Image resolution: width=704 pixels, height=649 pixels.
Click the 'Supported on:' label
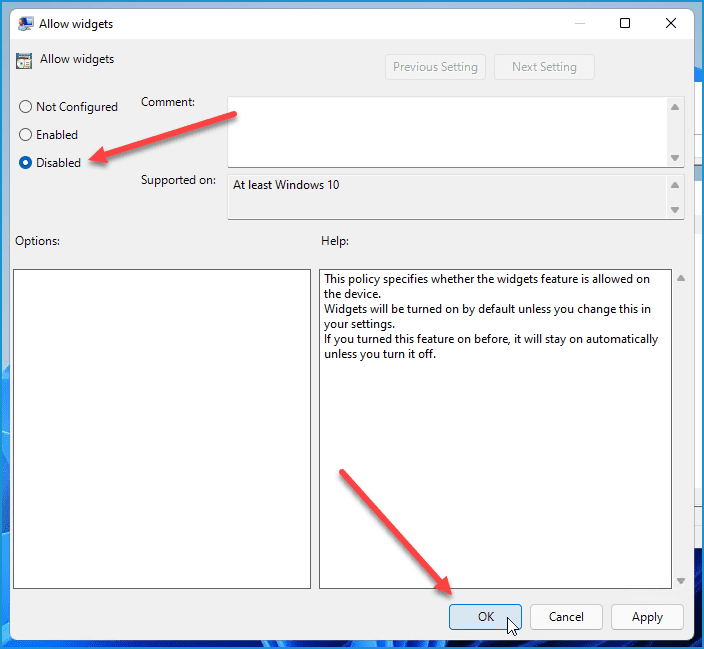[x=178, y=180]
